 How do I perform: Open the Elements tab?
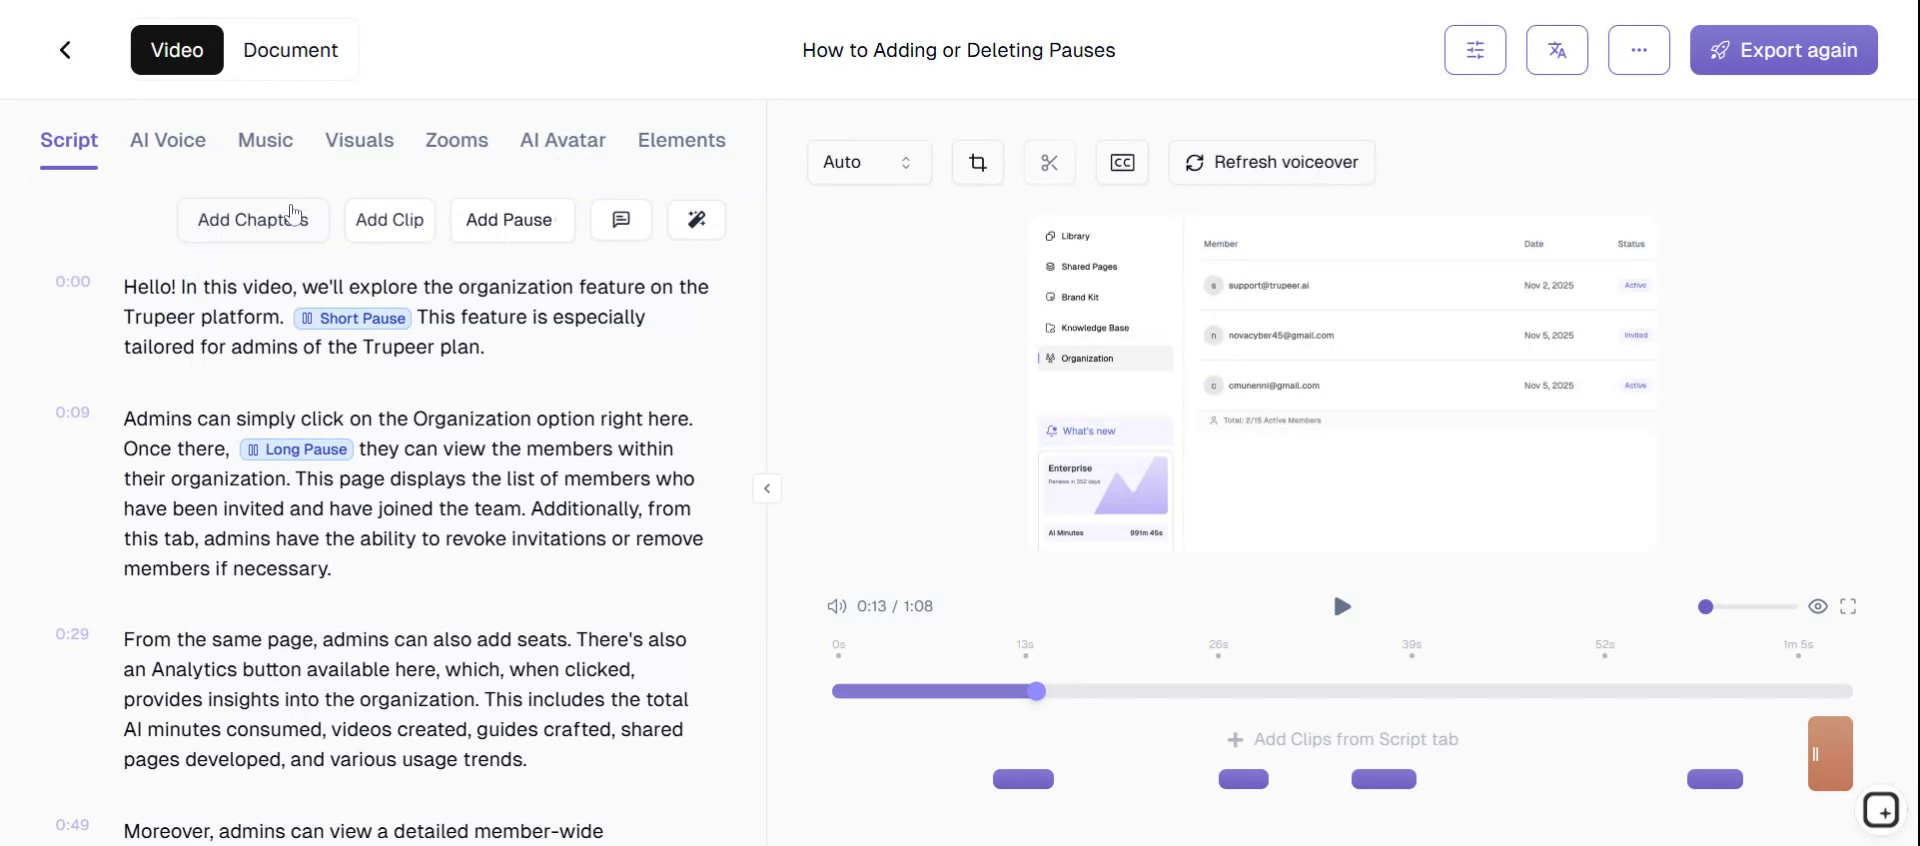tap(682, 140)
